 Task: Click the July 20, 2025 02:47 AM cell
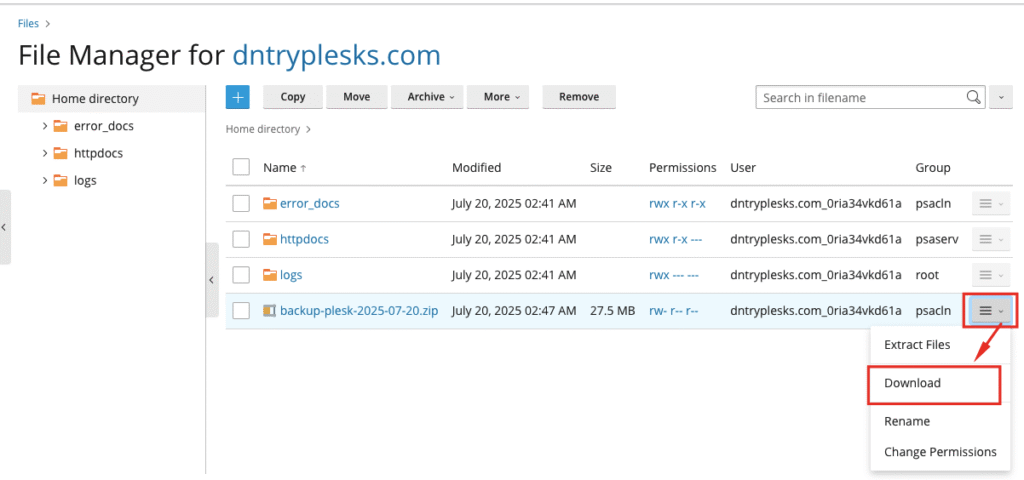point(514,311)
